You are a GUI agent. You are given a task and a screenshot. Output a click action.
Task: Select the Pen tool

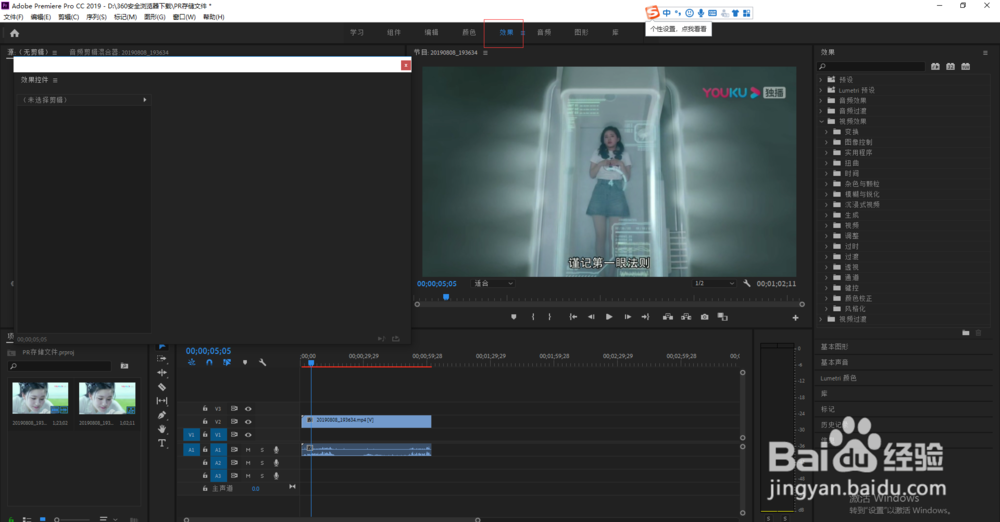[x=162, y=415]
